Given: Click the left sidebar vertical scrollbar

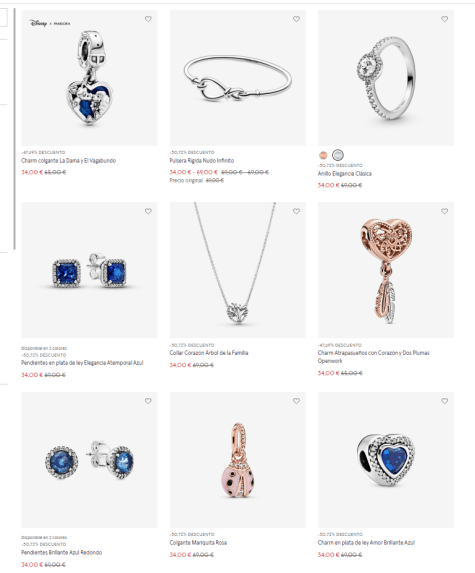Looking at the screenshot, I should (15, 129).
